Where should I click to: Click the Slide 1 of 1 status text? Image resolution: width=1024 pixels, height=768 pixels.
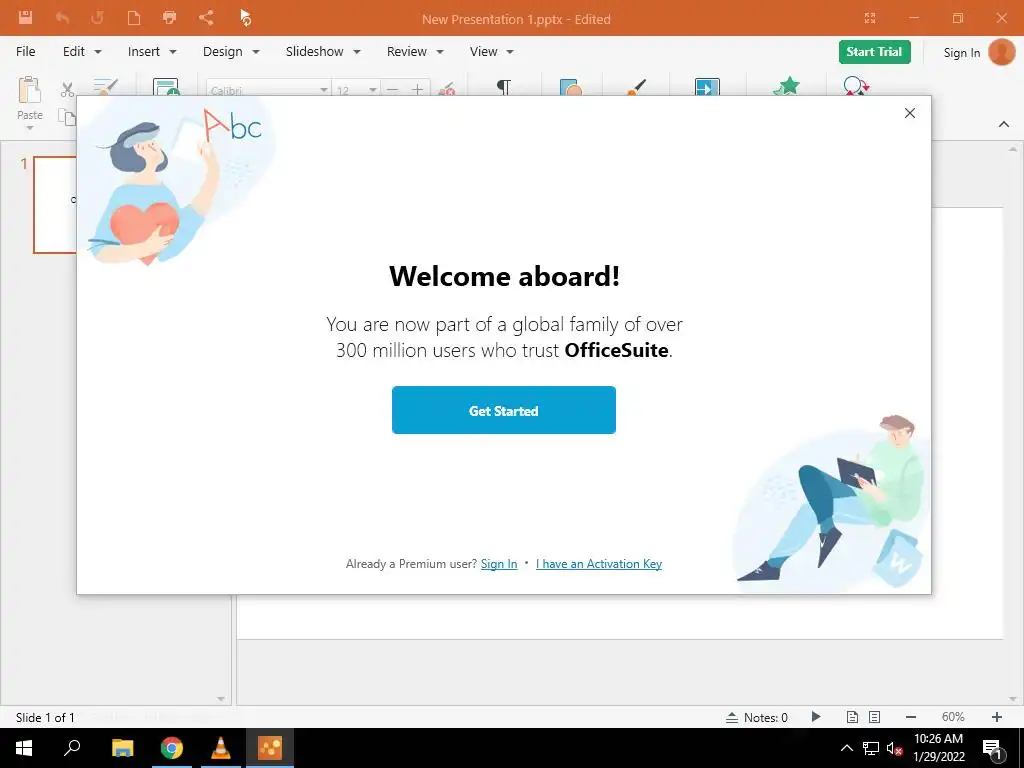pyautogui.click(x=45, y=718)
